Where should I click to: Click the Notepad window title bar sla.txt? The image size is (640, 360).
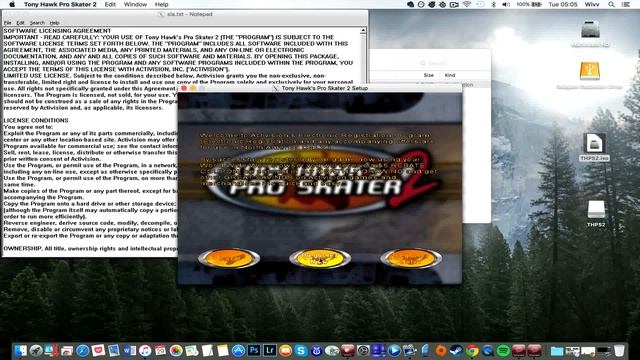(186, 14)
